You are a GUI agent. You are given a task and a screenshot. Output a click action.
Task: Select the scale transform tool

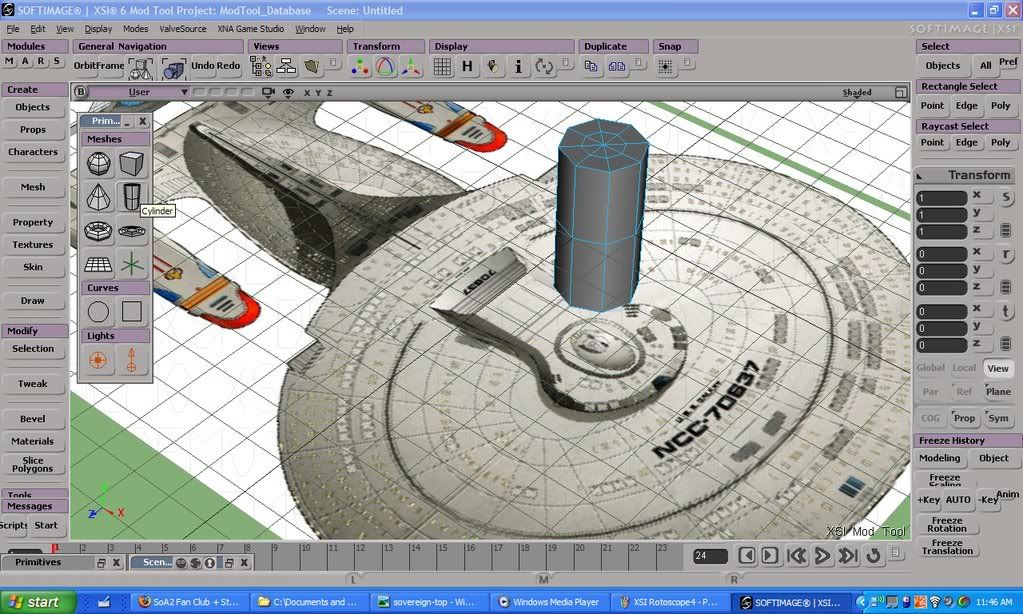[x=411, y=67]
